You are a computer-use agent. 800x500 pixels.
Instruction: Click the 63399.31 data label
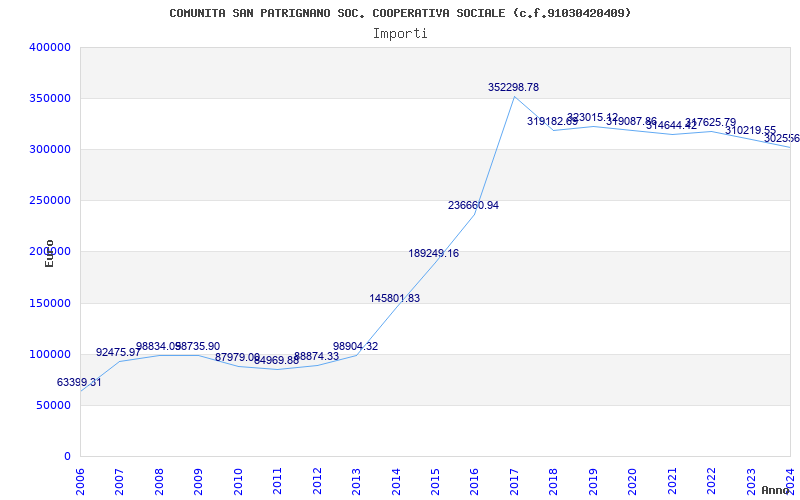coord(79,382)
